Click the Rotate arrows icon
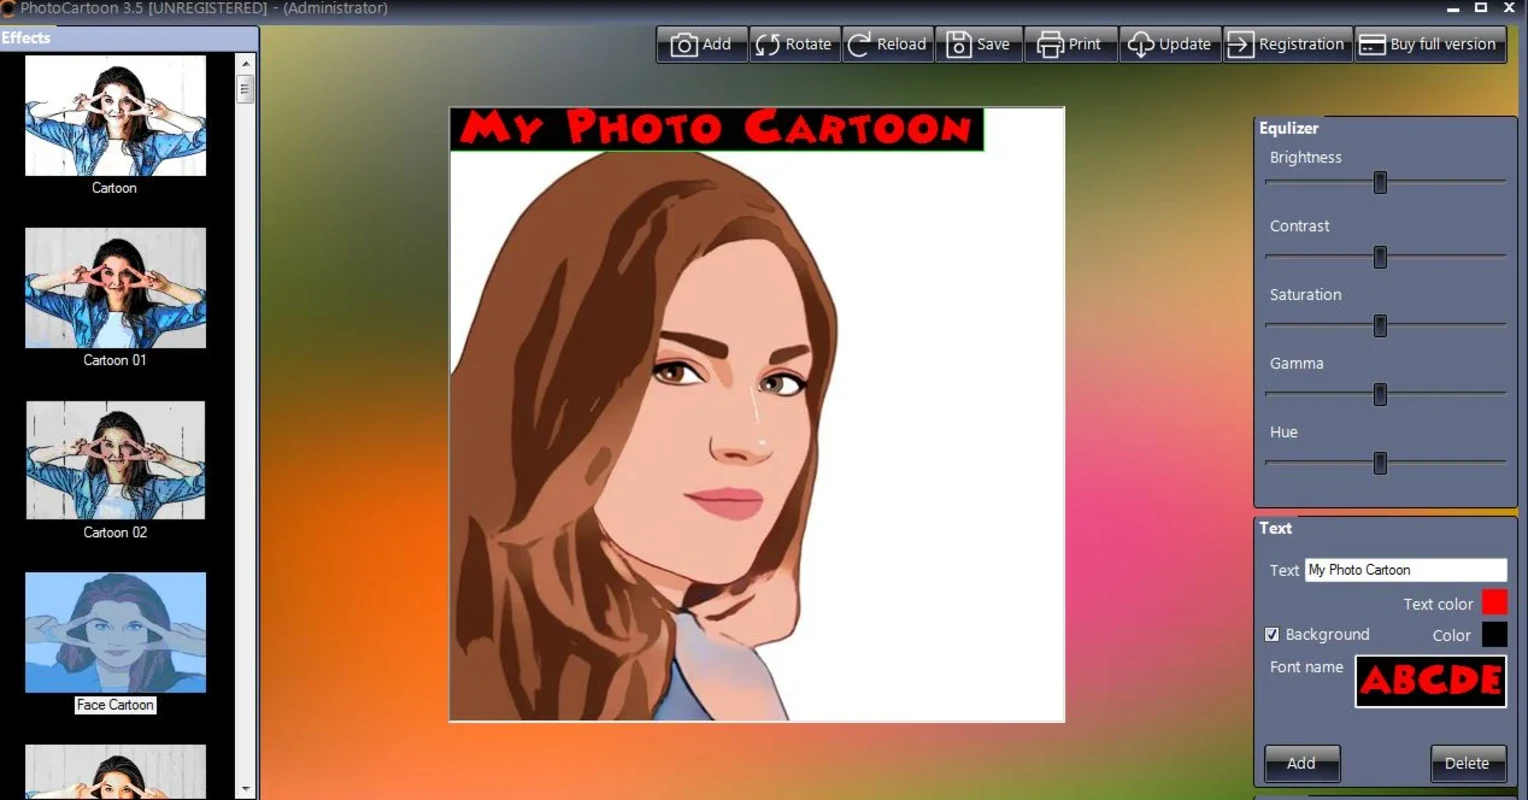Screen dimensions: 1528x800 coord(767,45)
